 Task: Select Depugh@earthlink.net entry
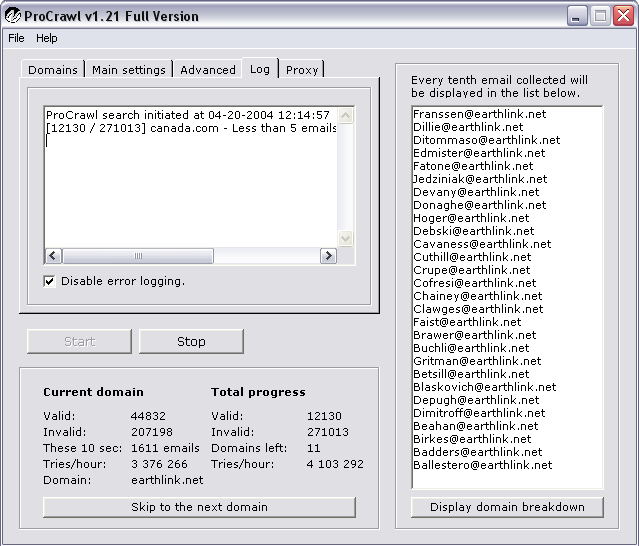point(476,400)
